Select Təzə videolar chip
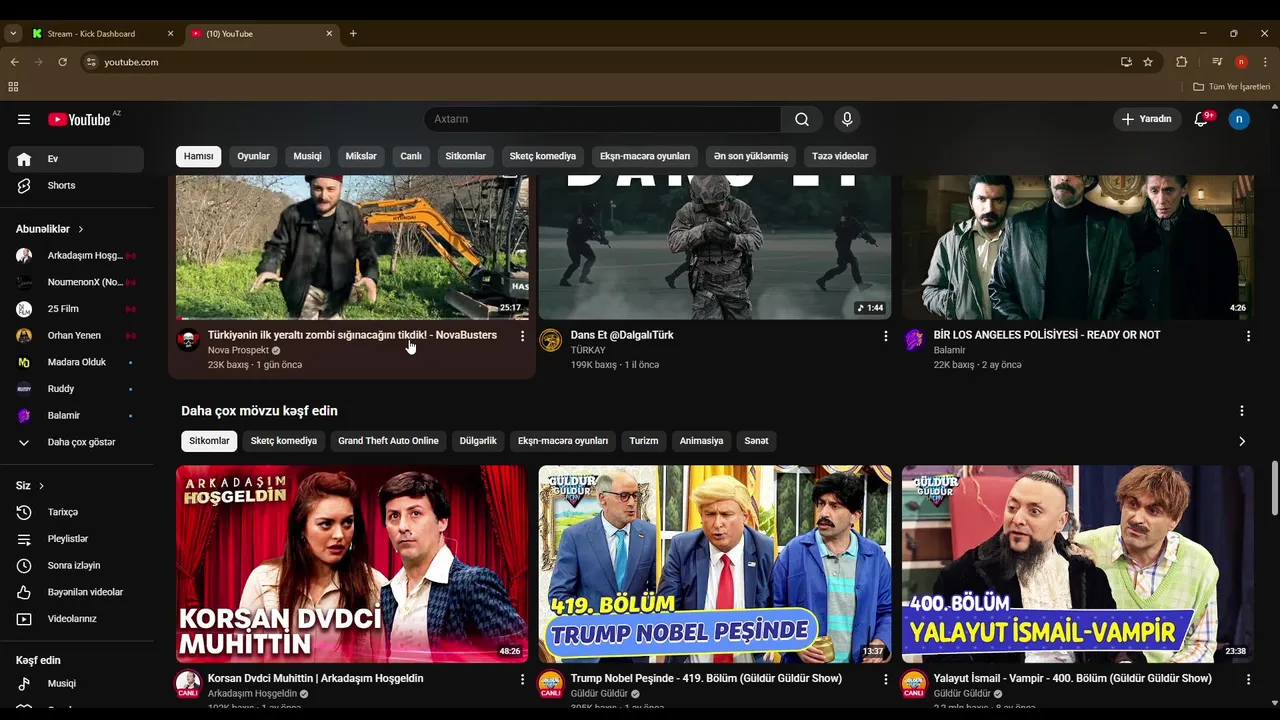This screenshot has height=720, width=1280. [x=840, y=156]
